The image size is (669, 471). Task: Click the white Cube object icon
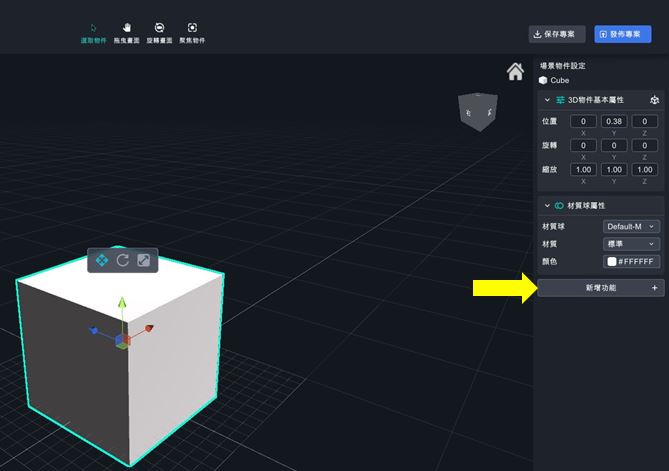coord(543,80)
